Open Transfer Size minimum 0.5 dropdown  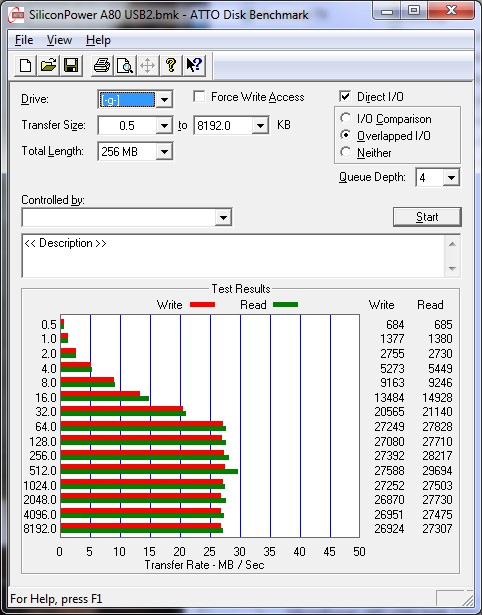(164, 126)
